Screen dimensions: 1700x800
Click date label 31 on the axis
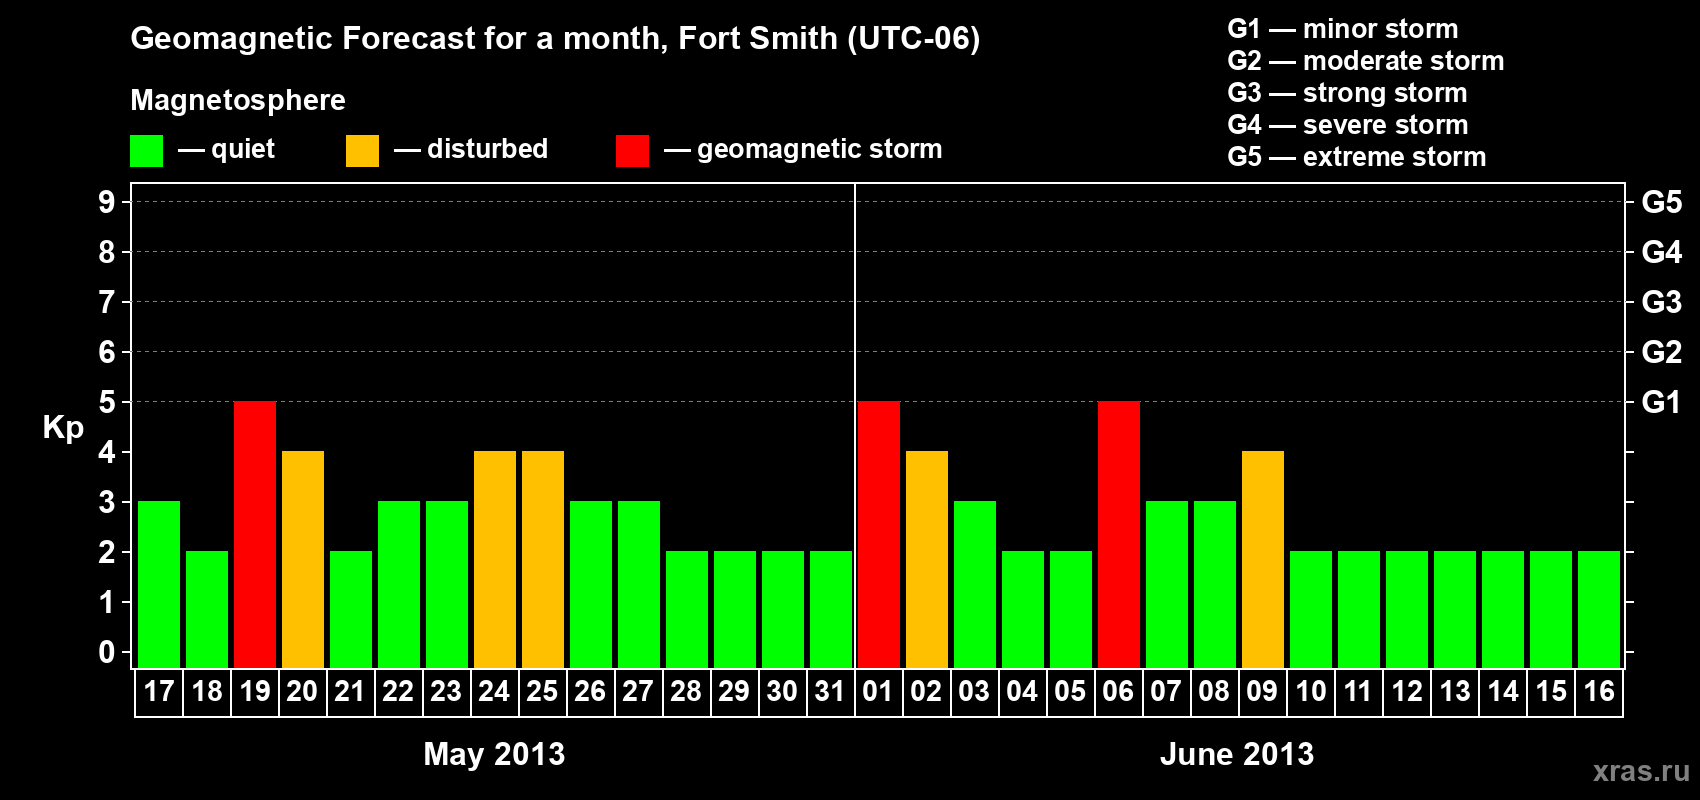click(831, 692)
